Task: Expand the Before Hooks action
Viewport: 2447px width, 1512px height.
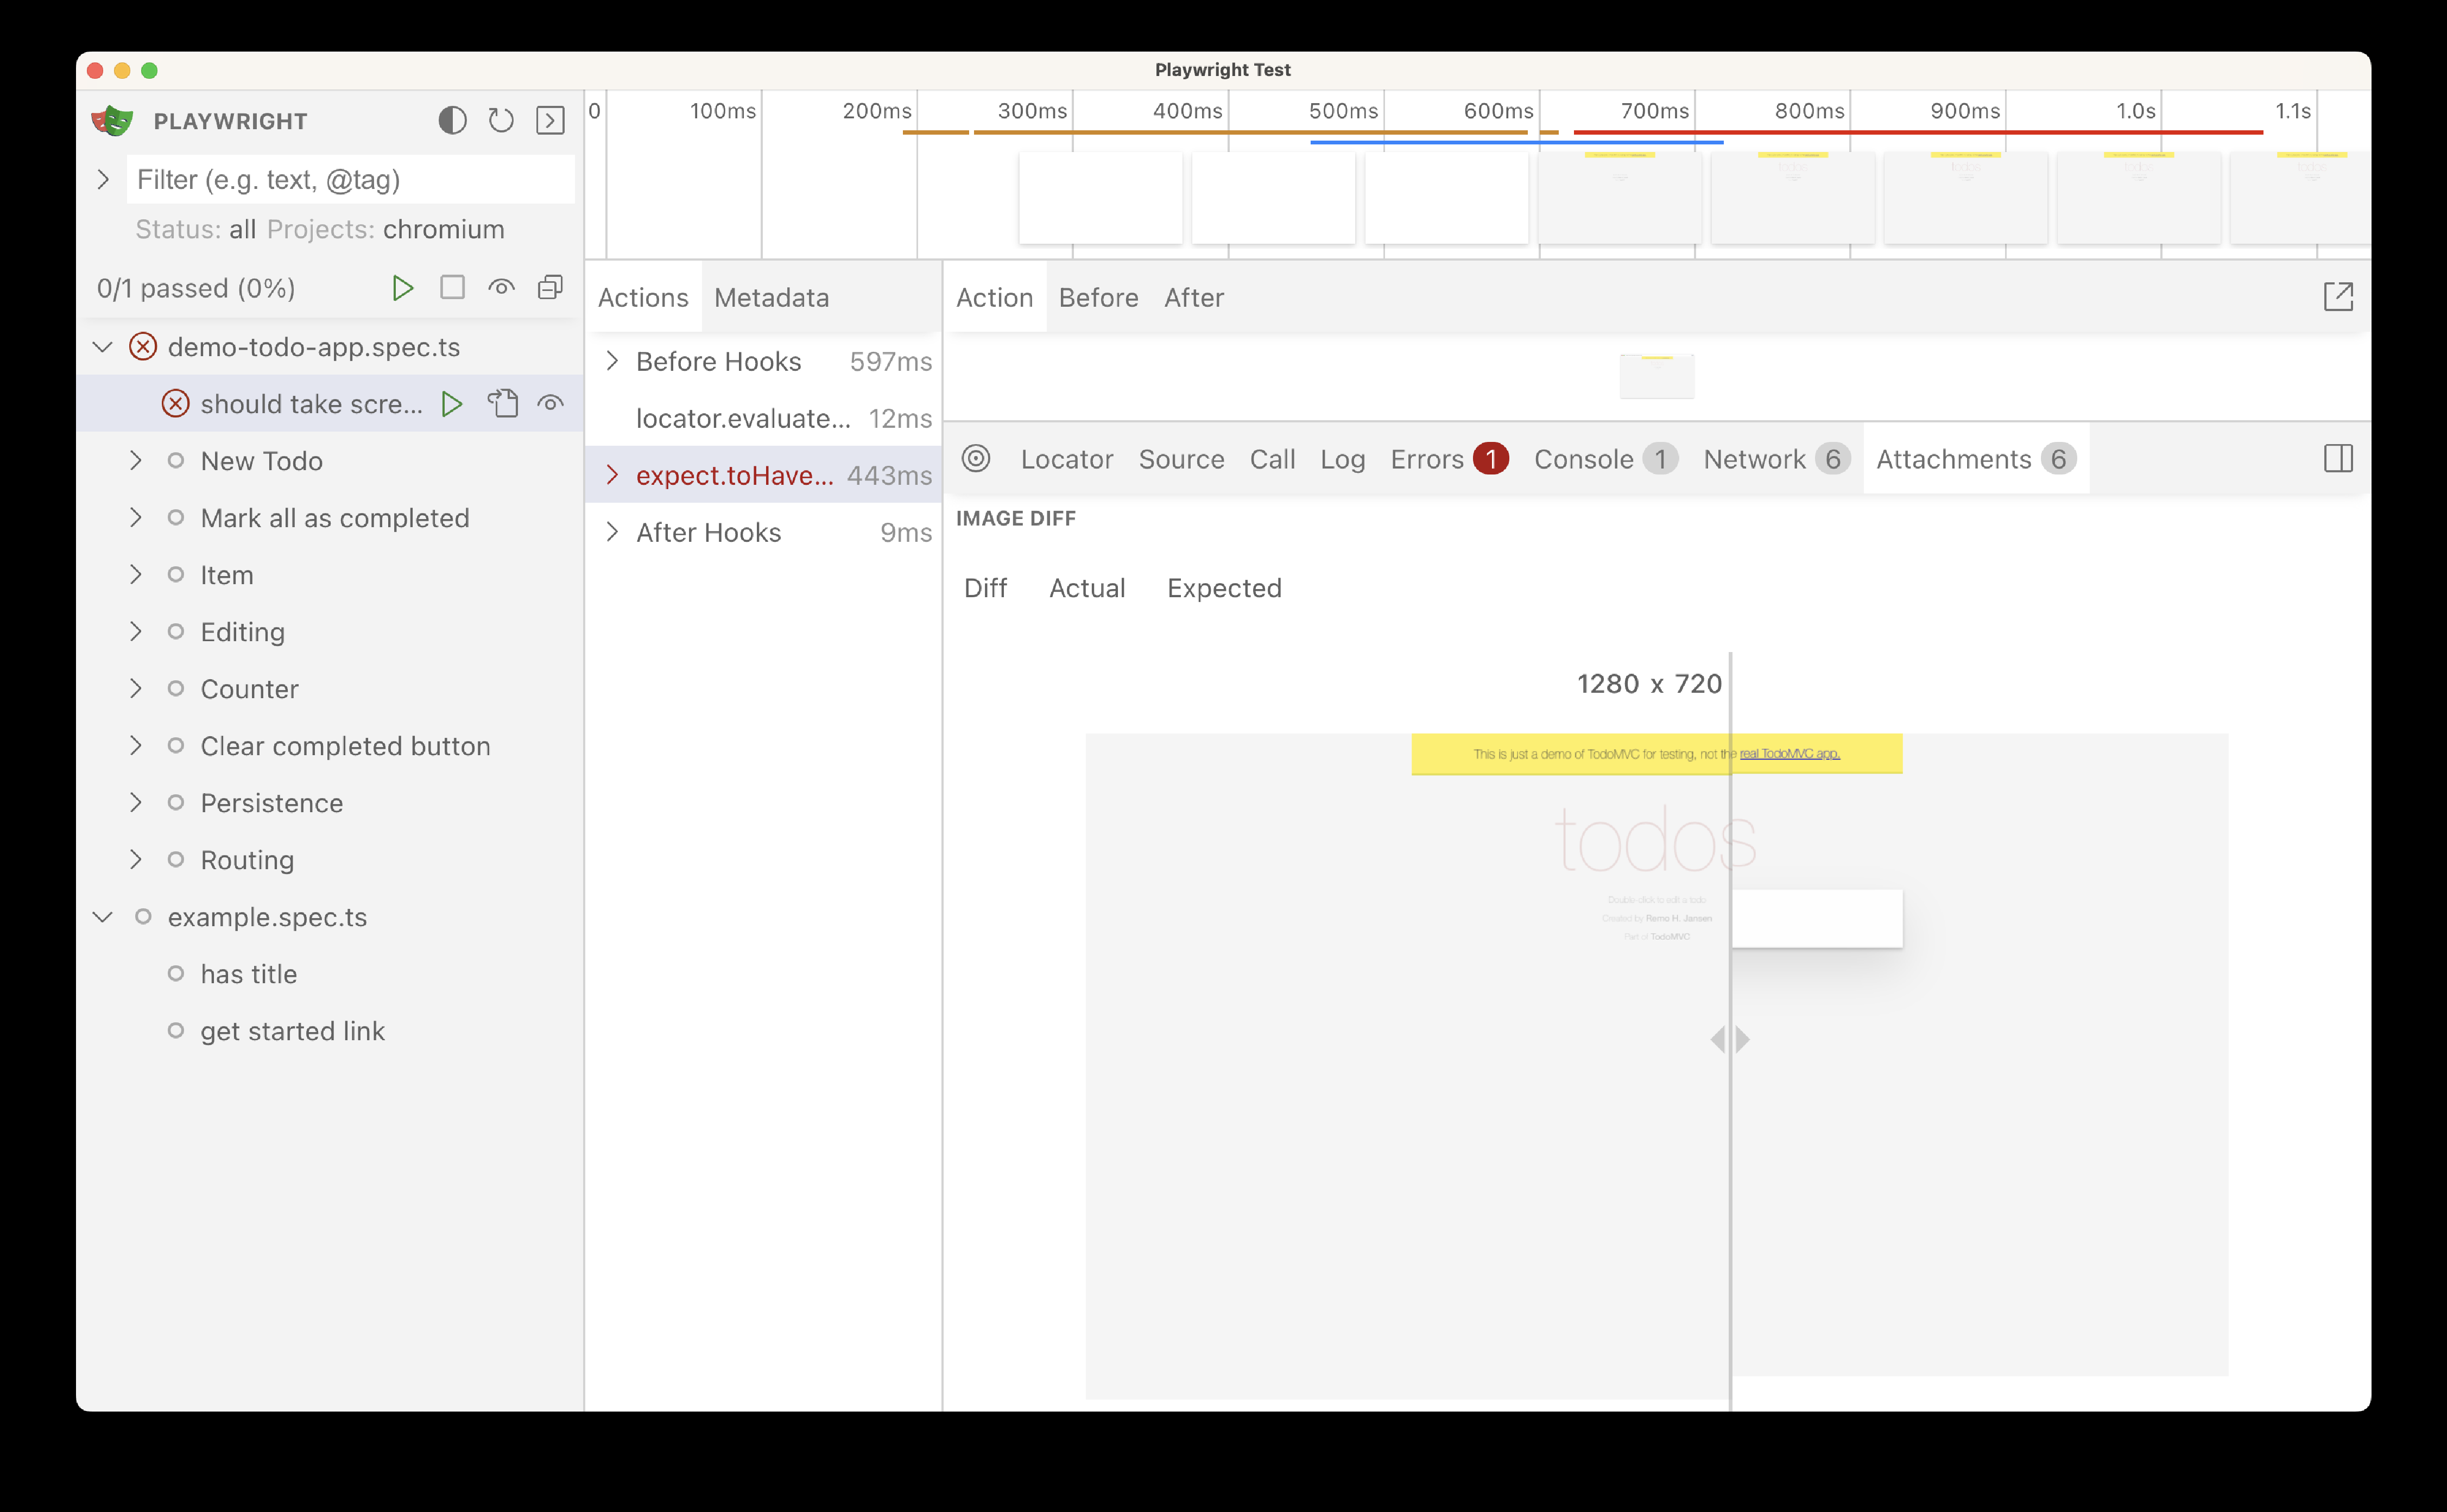Action: click(613, 361)
